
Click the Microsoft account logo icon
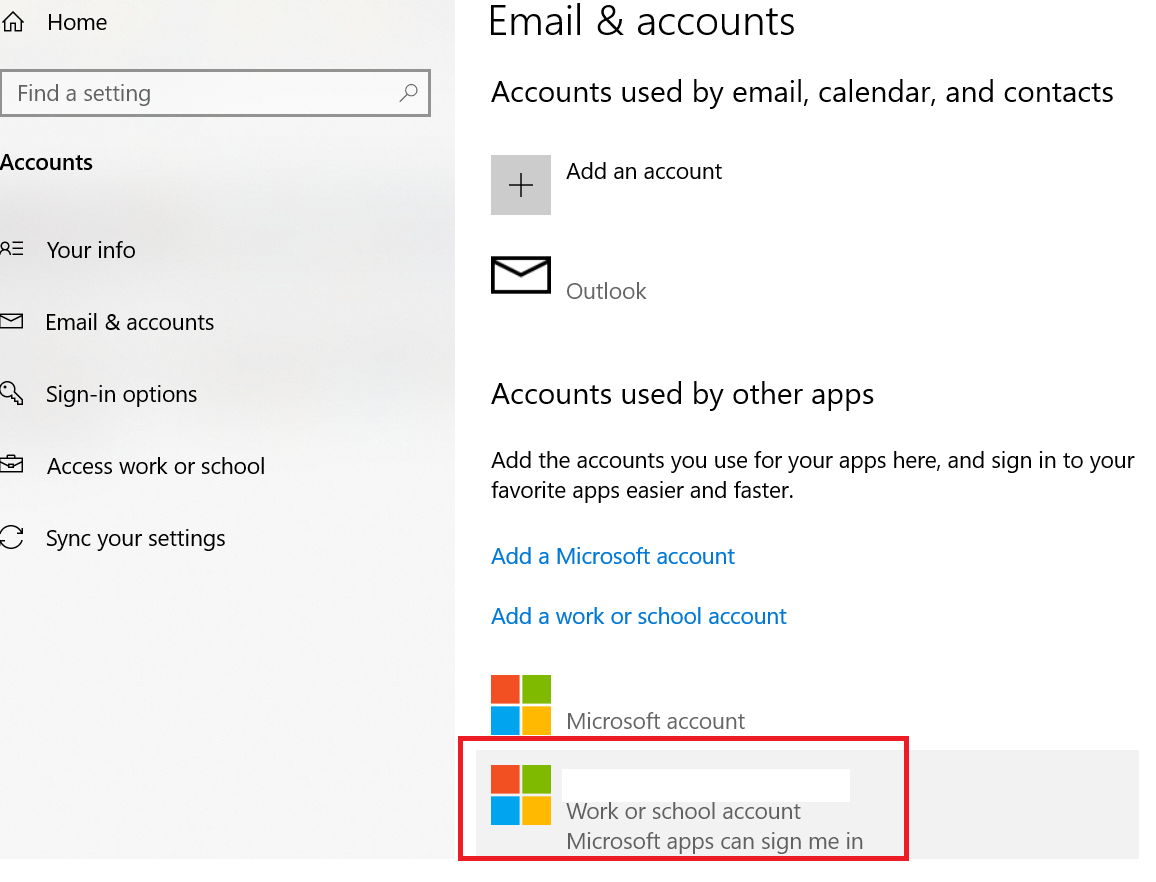tap(521, 705)
